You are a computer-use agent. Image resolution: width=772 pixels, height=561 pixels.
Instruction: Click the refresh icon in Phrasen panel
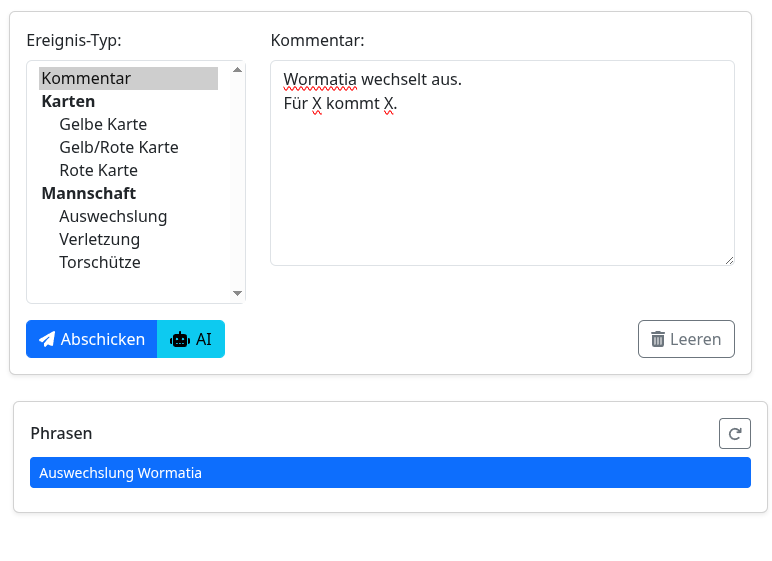735,433
